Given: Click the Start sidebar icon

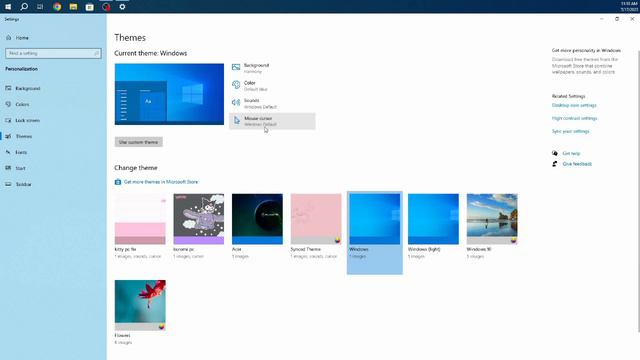Looking at the screenshot, I should click(x=8, y=168).
